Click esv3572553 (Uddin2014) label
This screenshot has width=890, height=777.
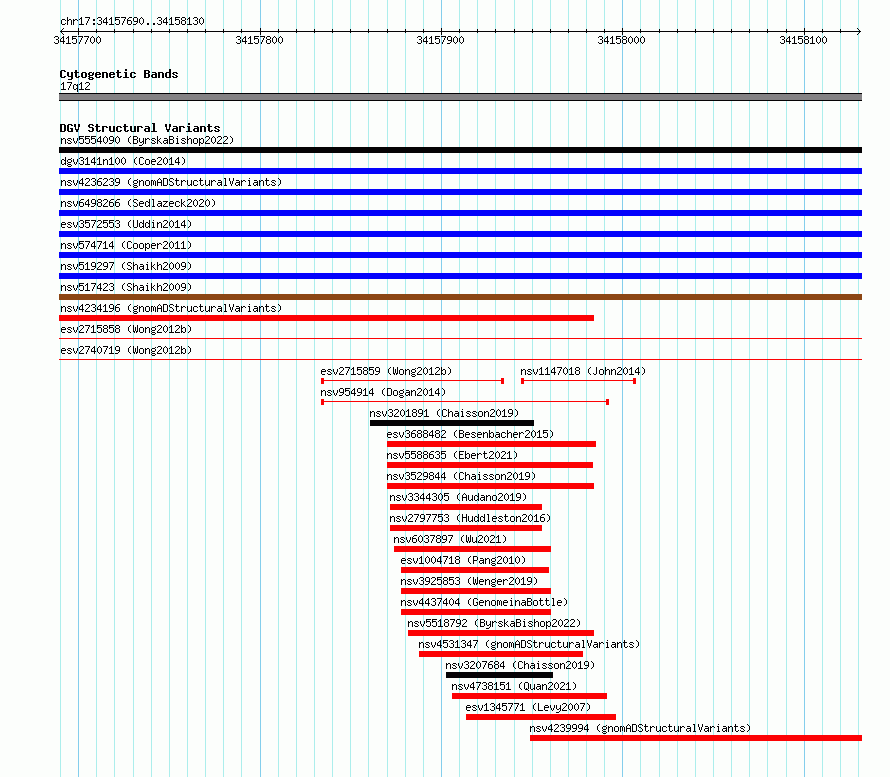(126, 224)
